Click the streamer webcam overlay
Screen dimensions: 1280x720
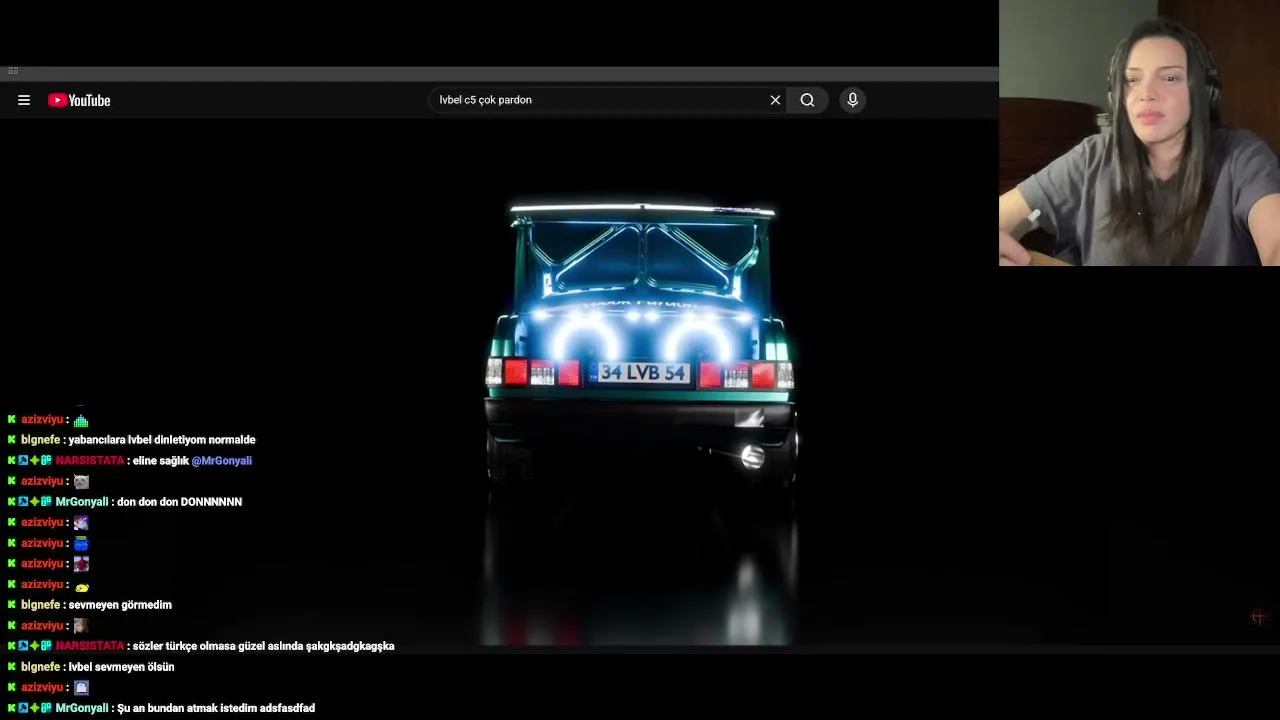1139,133
